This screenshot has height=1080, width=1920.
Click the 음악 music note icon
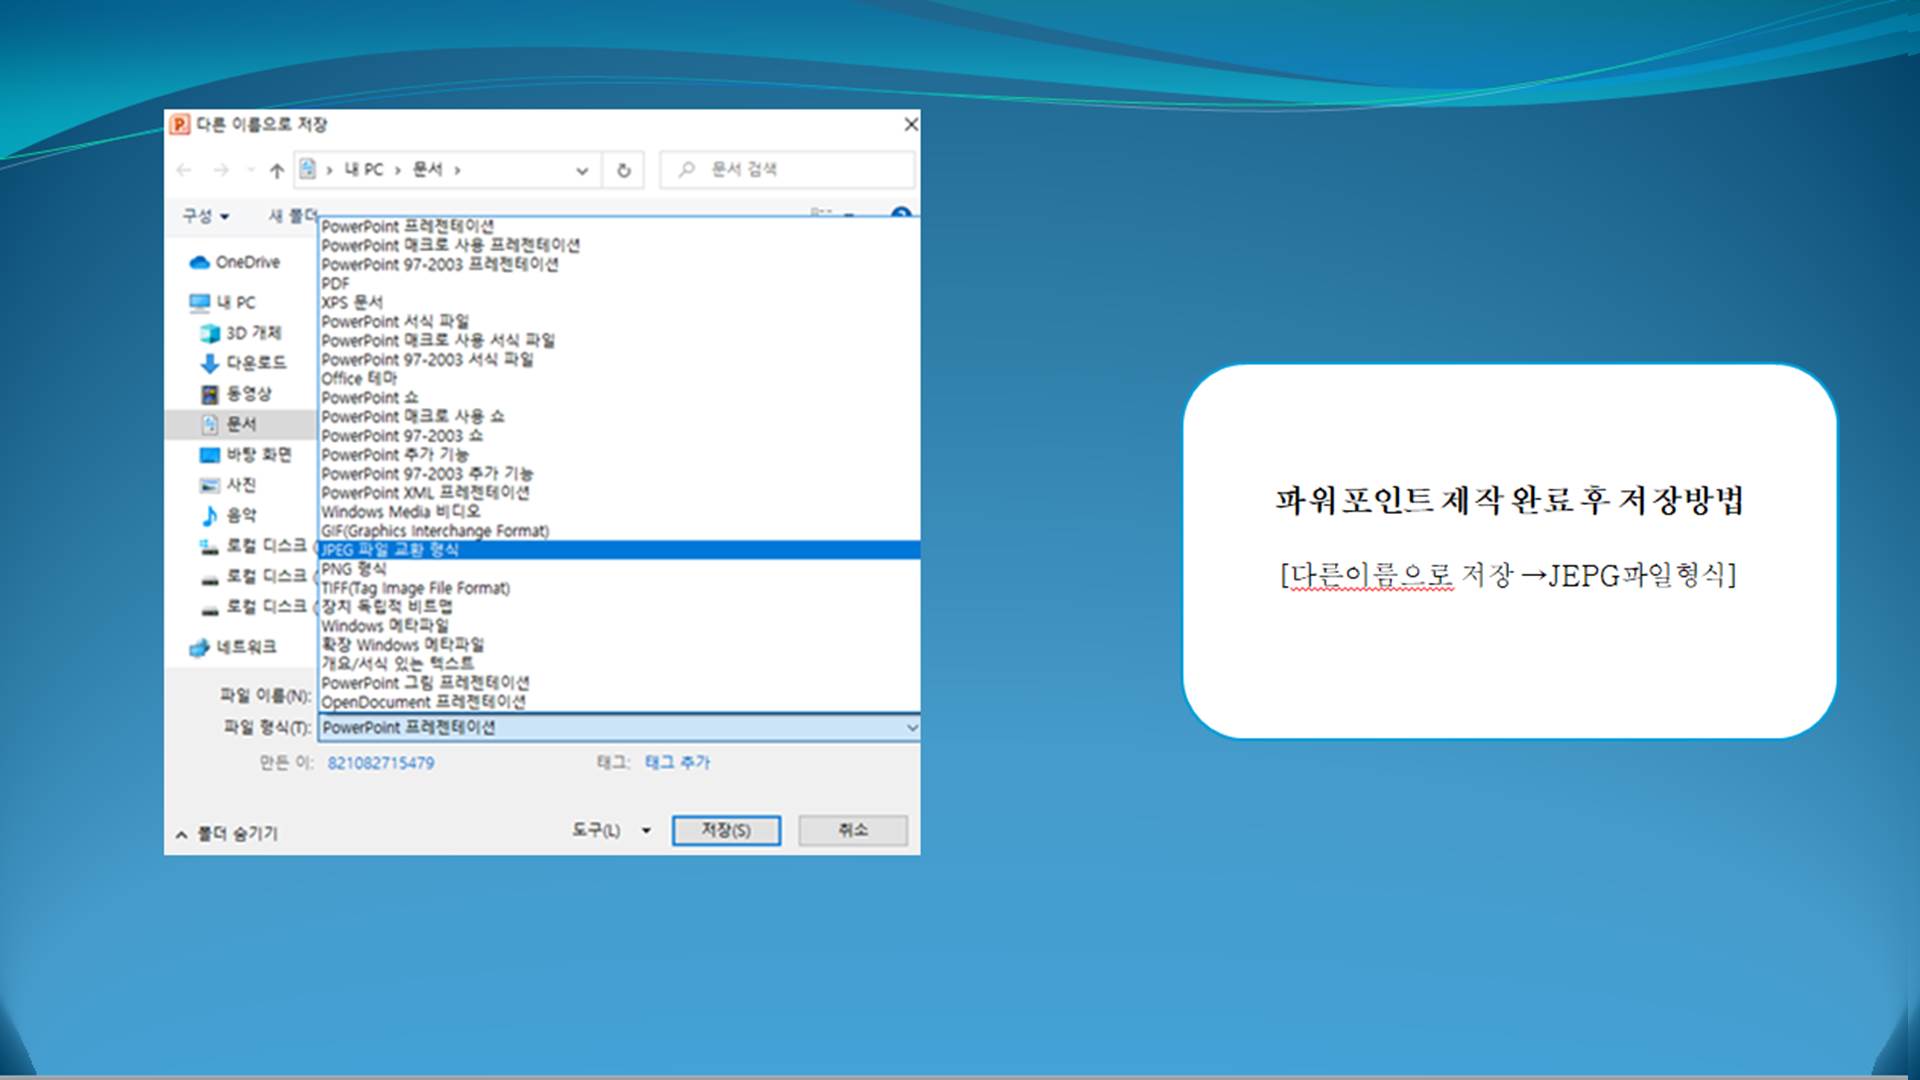pos(209,515)
